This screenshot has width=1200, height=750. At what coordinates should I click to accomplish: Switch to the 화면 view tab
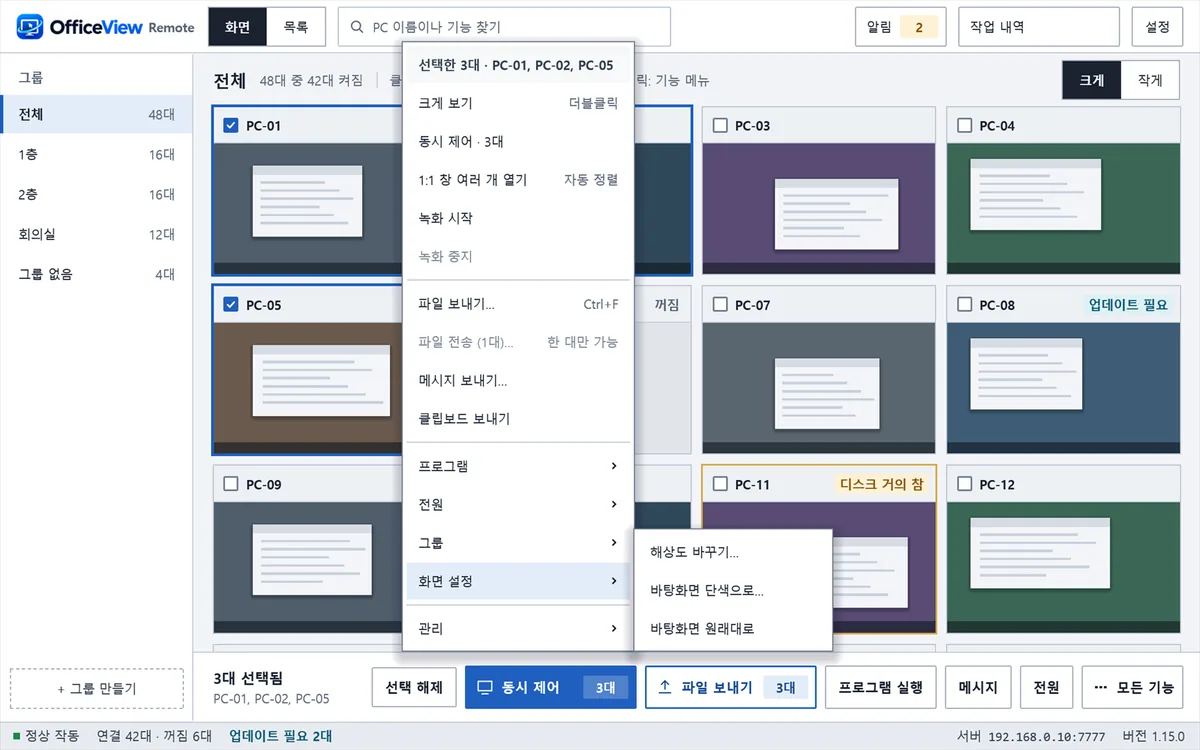(x=238, y=27)
